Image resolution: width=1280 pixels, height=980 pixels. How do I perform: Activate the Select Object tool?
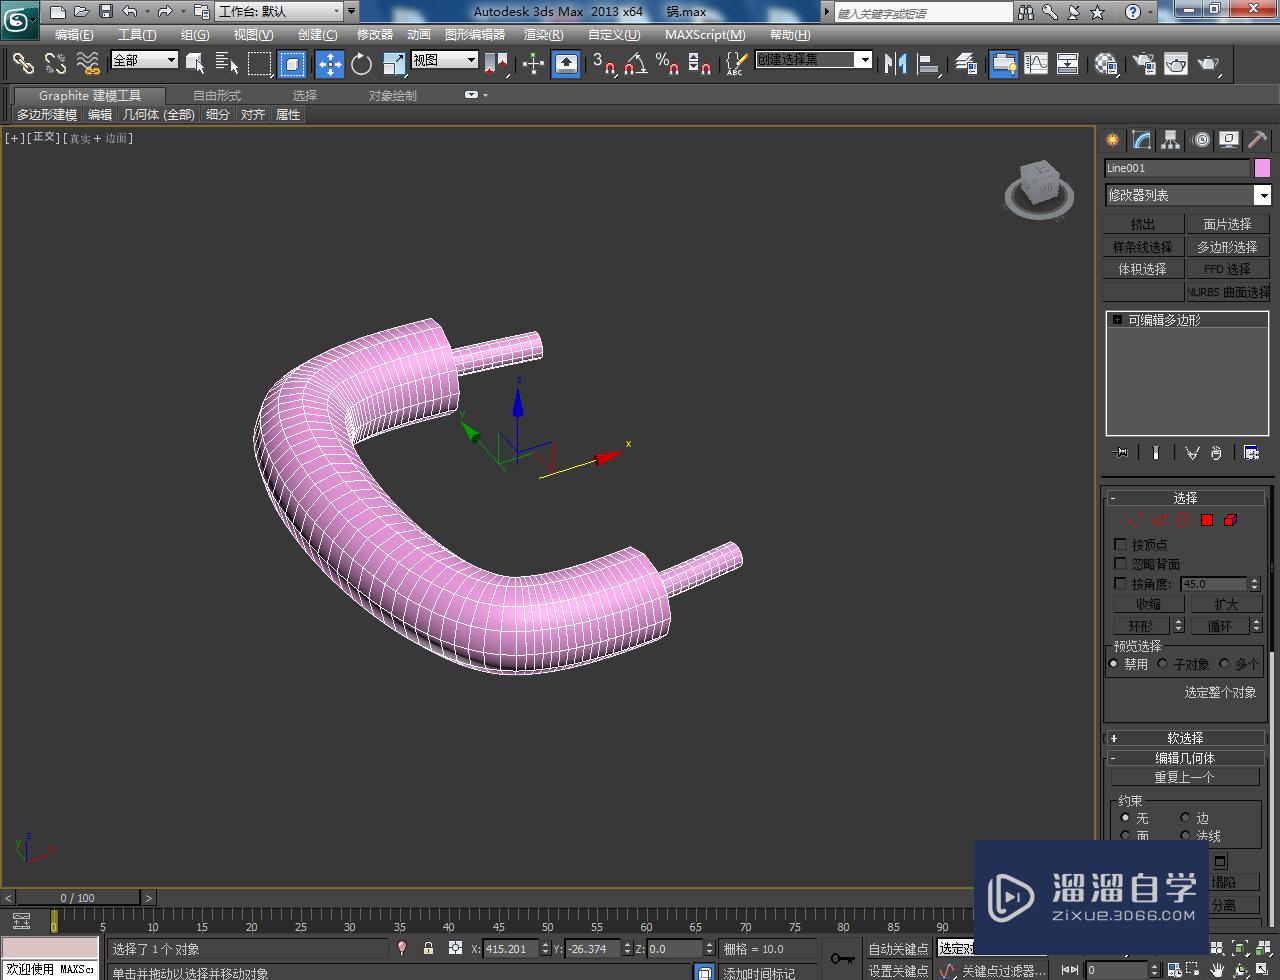click(x=195, y=64)
